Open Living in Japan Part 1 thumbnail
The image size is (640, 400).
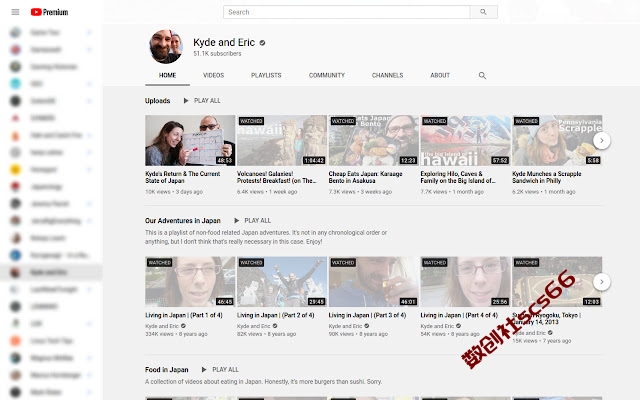click(190, 282)
